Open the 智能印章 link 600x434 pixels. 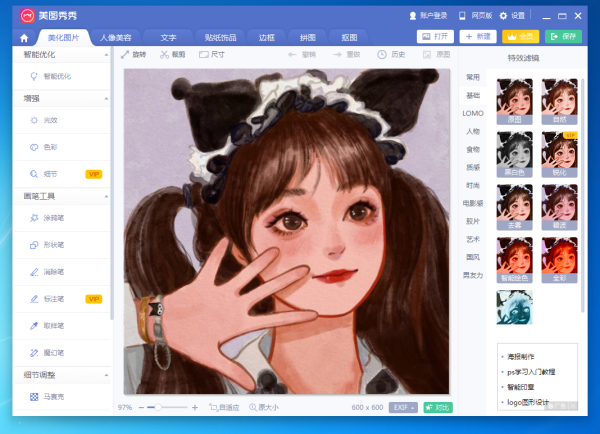(521, 387)
